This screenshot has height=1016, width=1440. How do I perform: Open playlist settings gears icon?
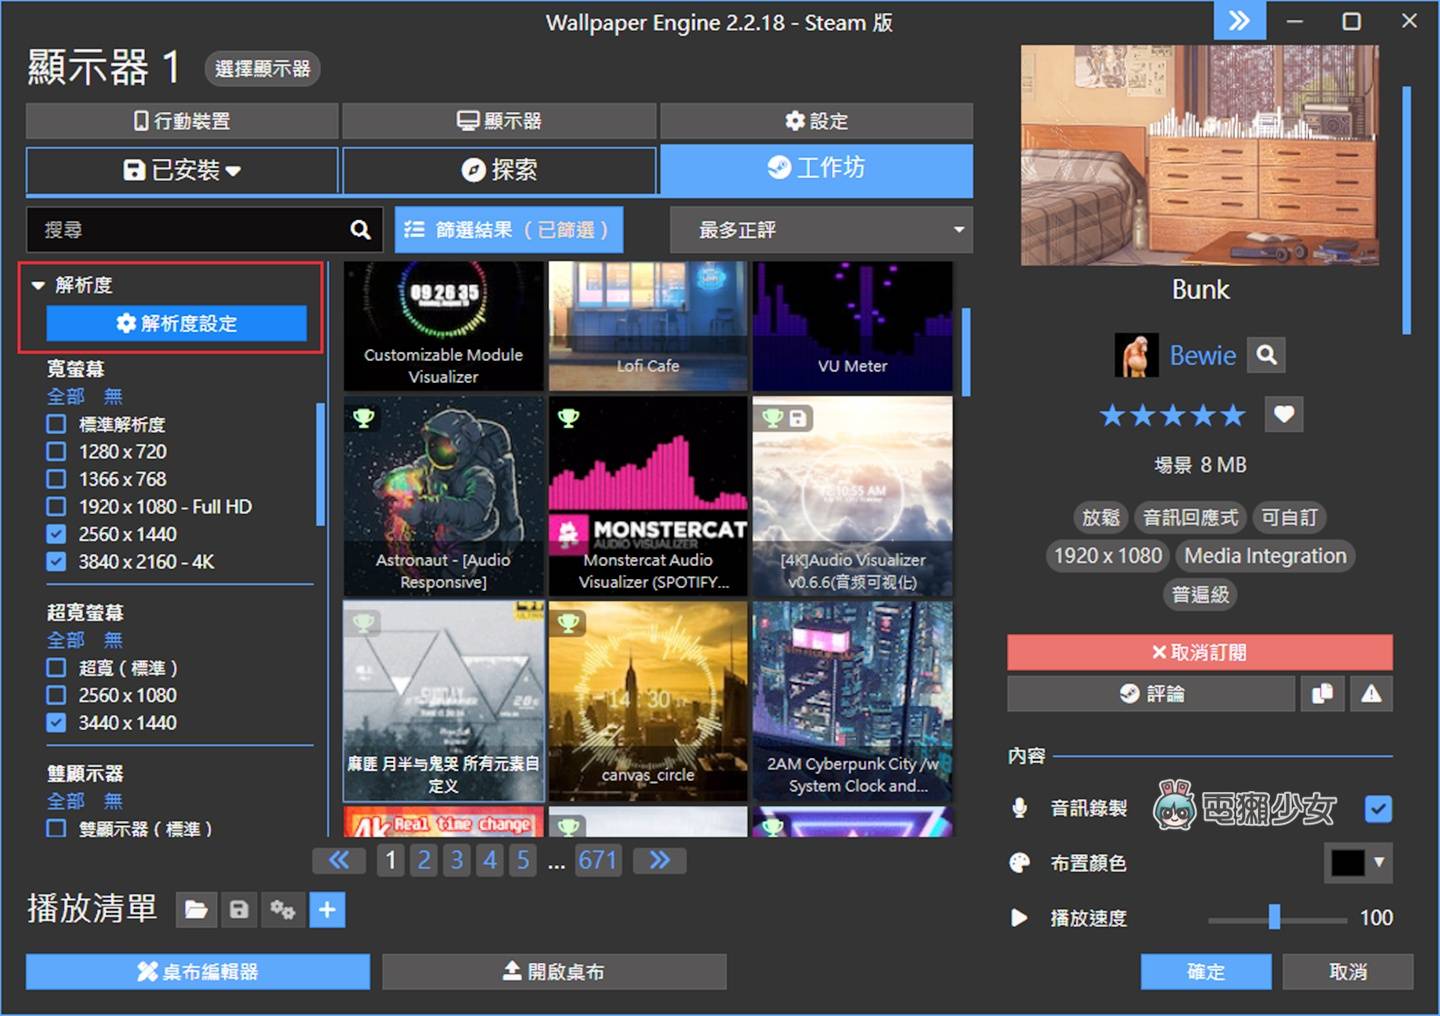pos(283,910)
